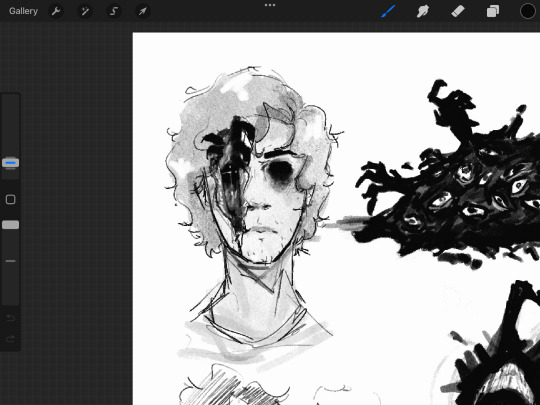Open the Actions wrench menu

(56, 11)
